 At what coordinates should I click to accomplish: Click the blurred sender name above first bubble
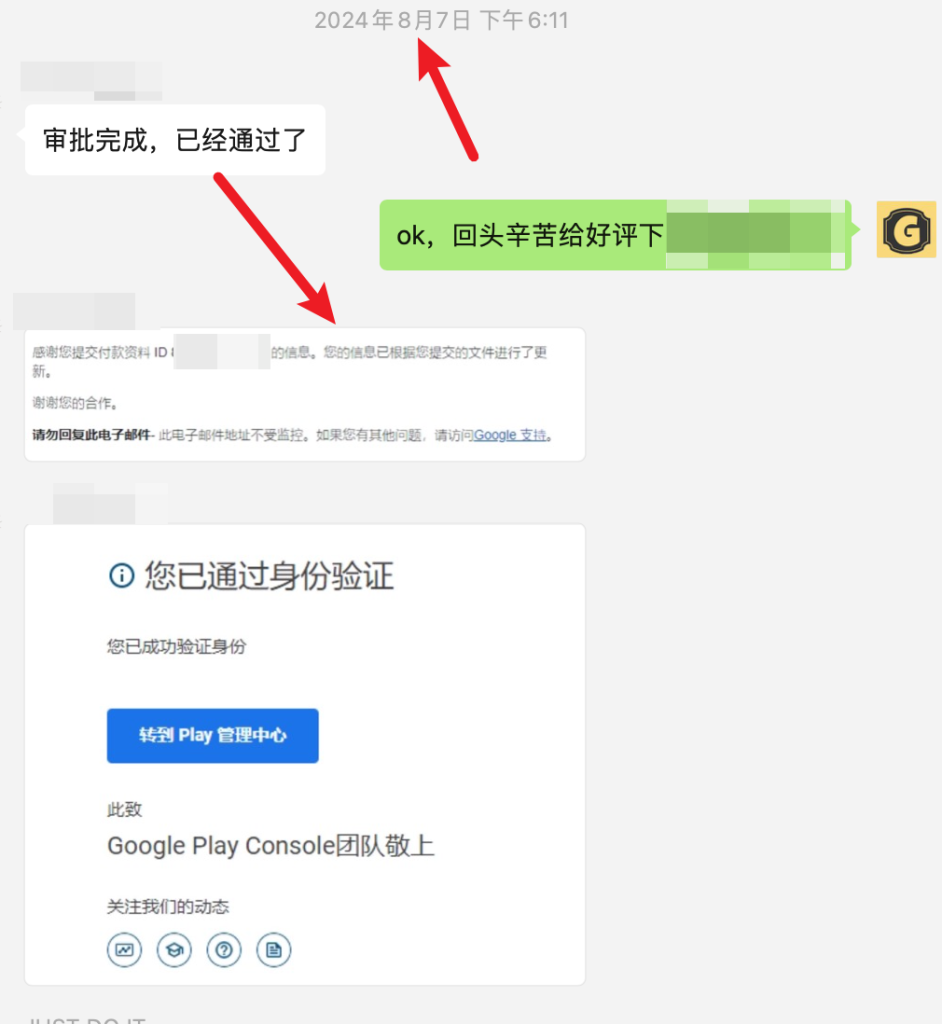[91, 80]
